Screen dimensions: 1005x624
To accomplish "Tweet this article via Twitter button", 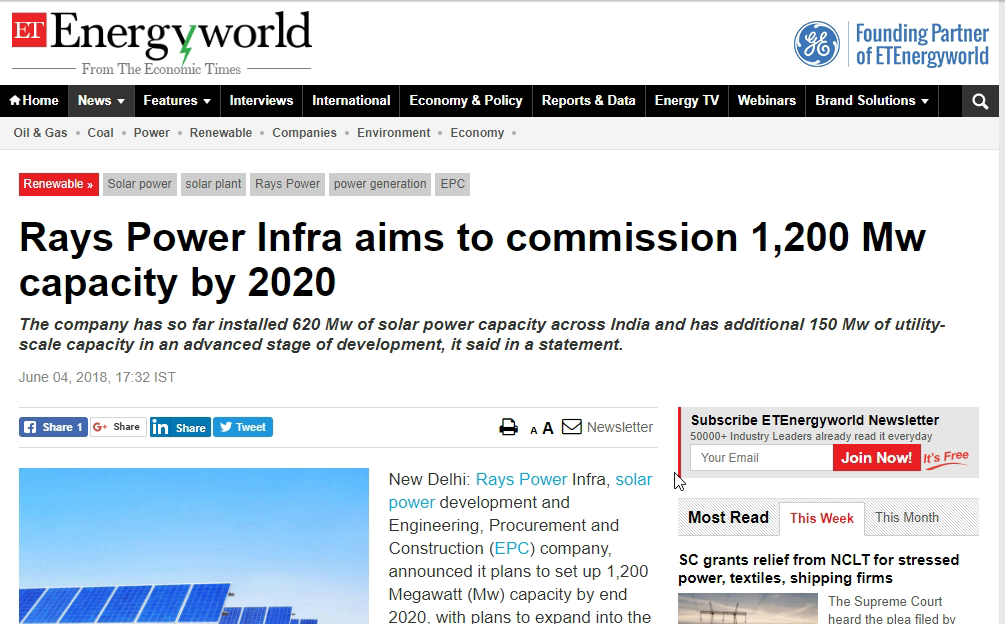I will tap(243, 427).
